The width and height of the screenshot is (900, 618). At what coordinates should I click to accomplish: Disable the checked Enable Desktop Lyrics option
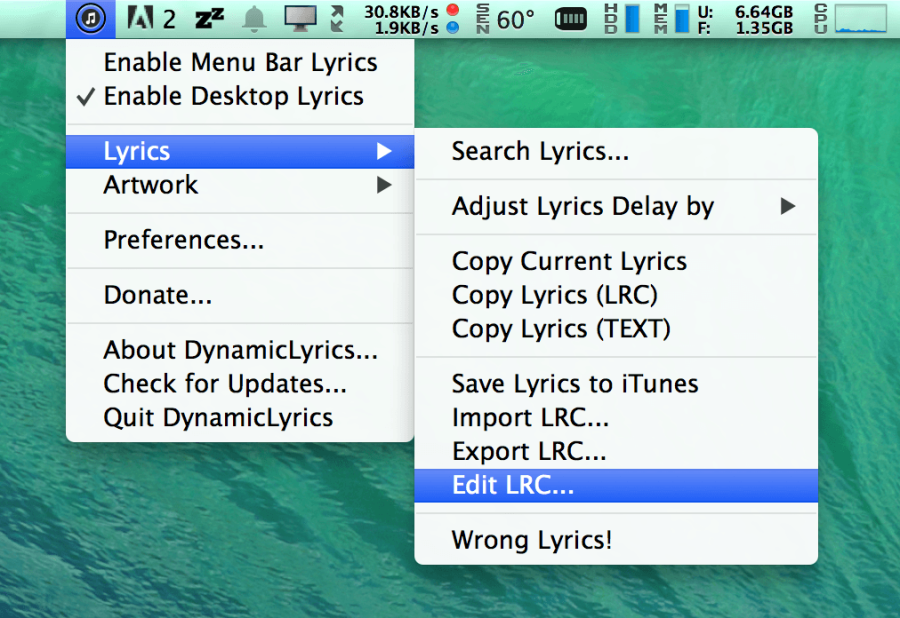[x=240, y=96]
